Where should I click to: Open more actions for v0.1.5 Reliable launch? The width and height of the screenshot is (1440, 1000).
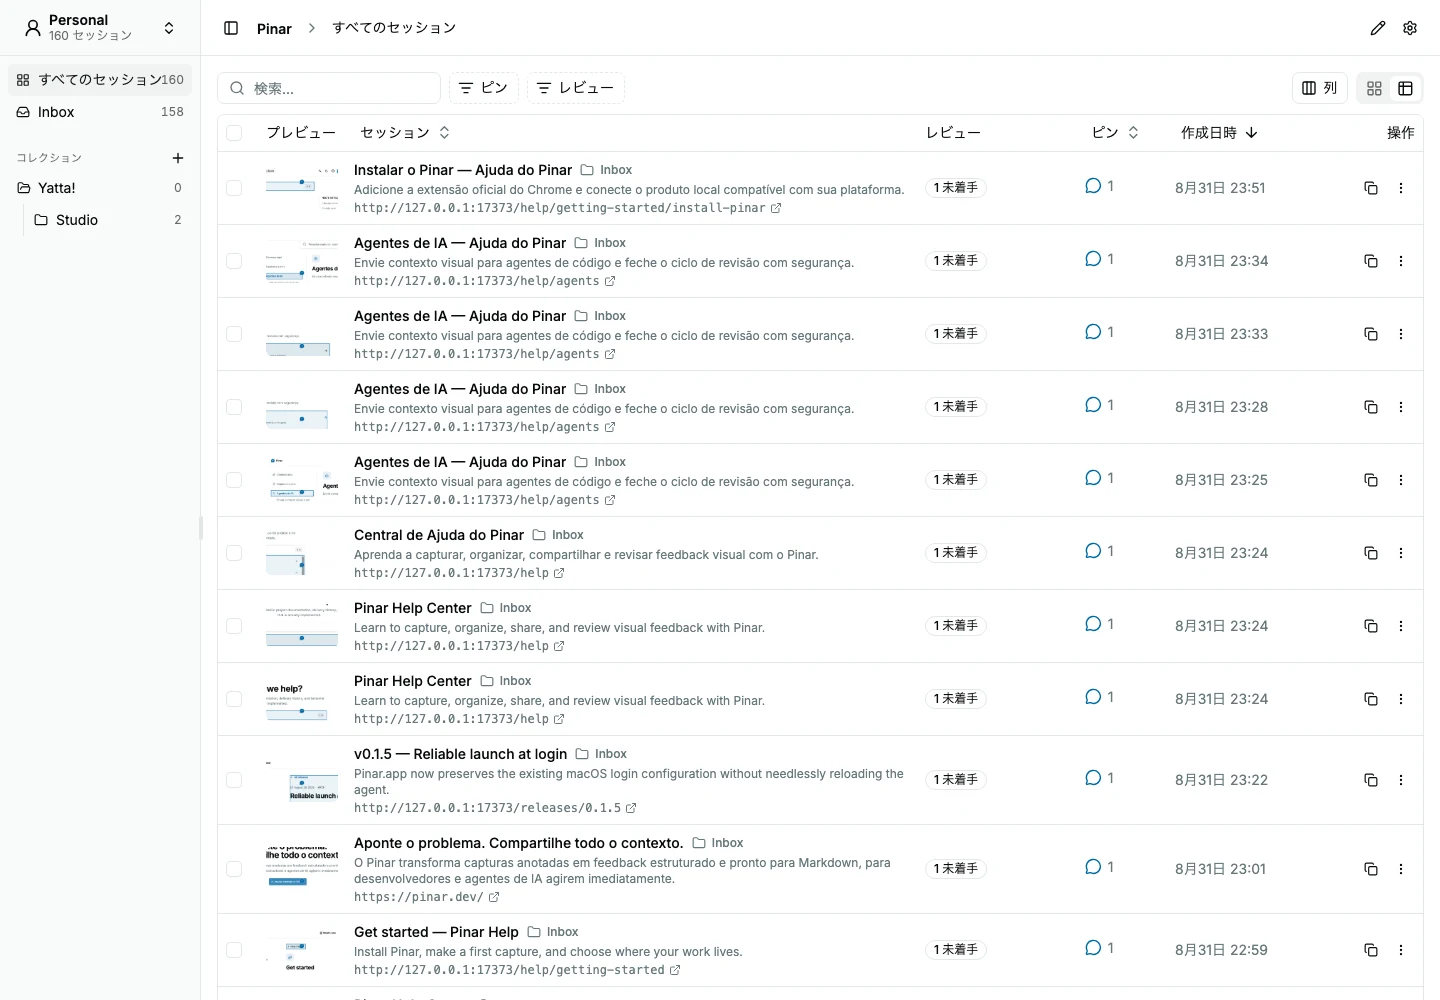1401,780
